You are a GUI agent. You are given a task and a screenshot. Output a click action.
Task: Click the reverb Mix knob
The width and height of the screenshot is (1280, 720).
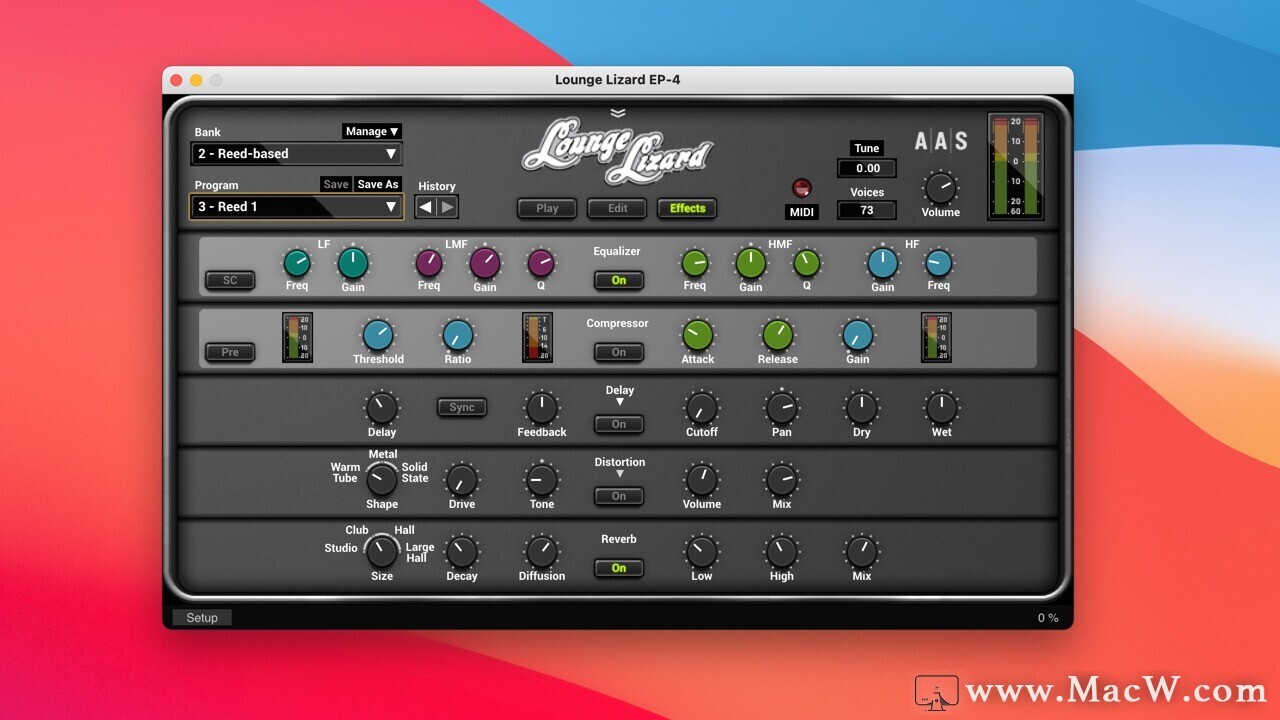pyautogui.click(x=862, y=552)
